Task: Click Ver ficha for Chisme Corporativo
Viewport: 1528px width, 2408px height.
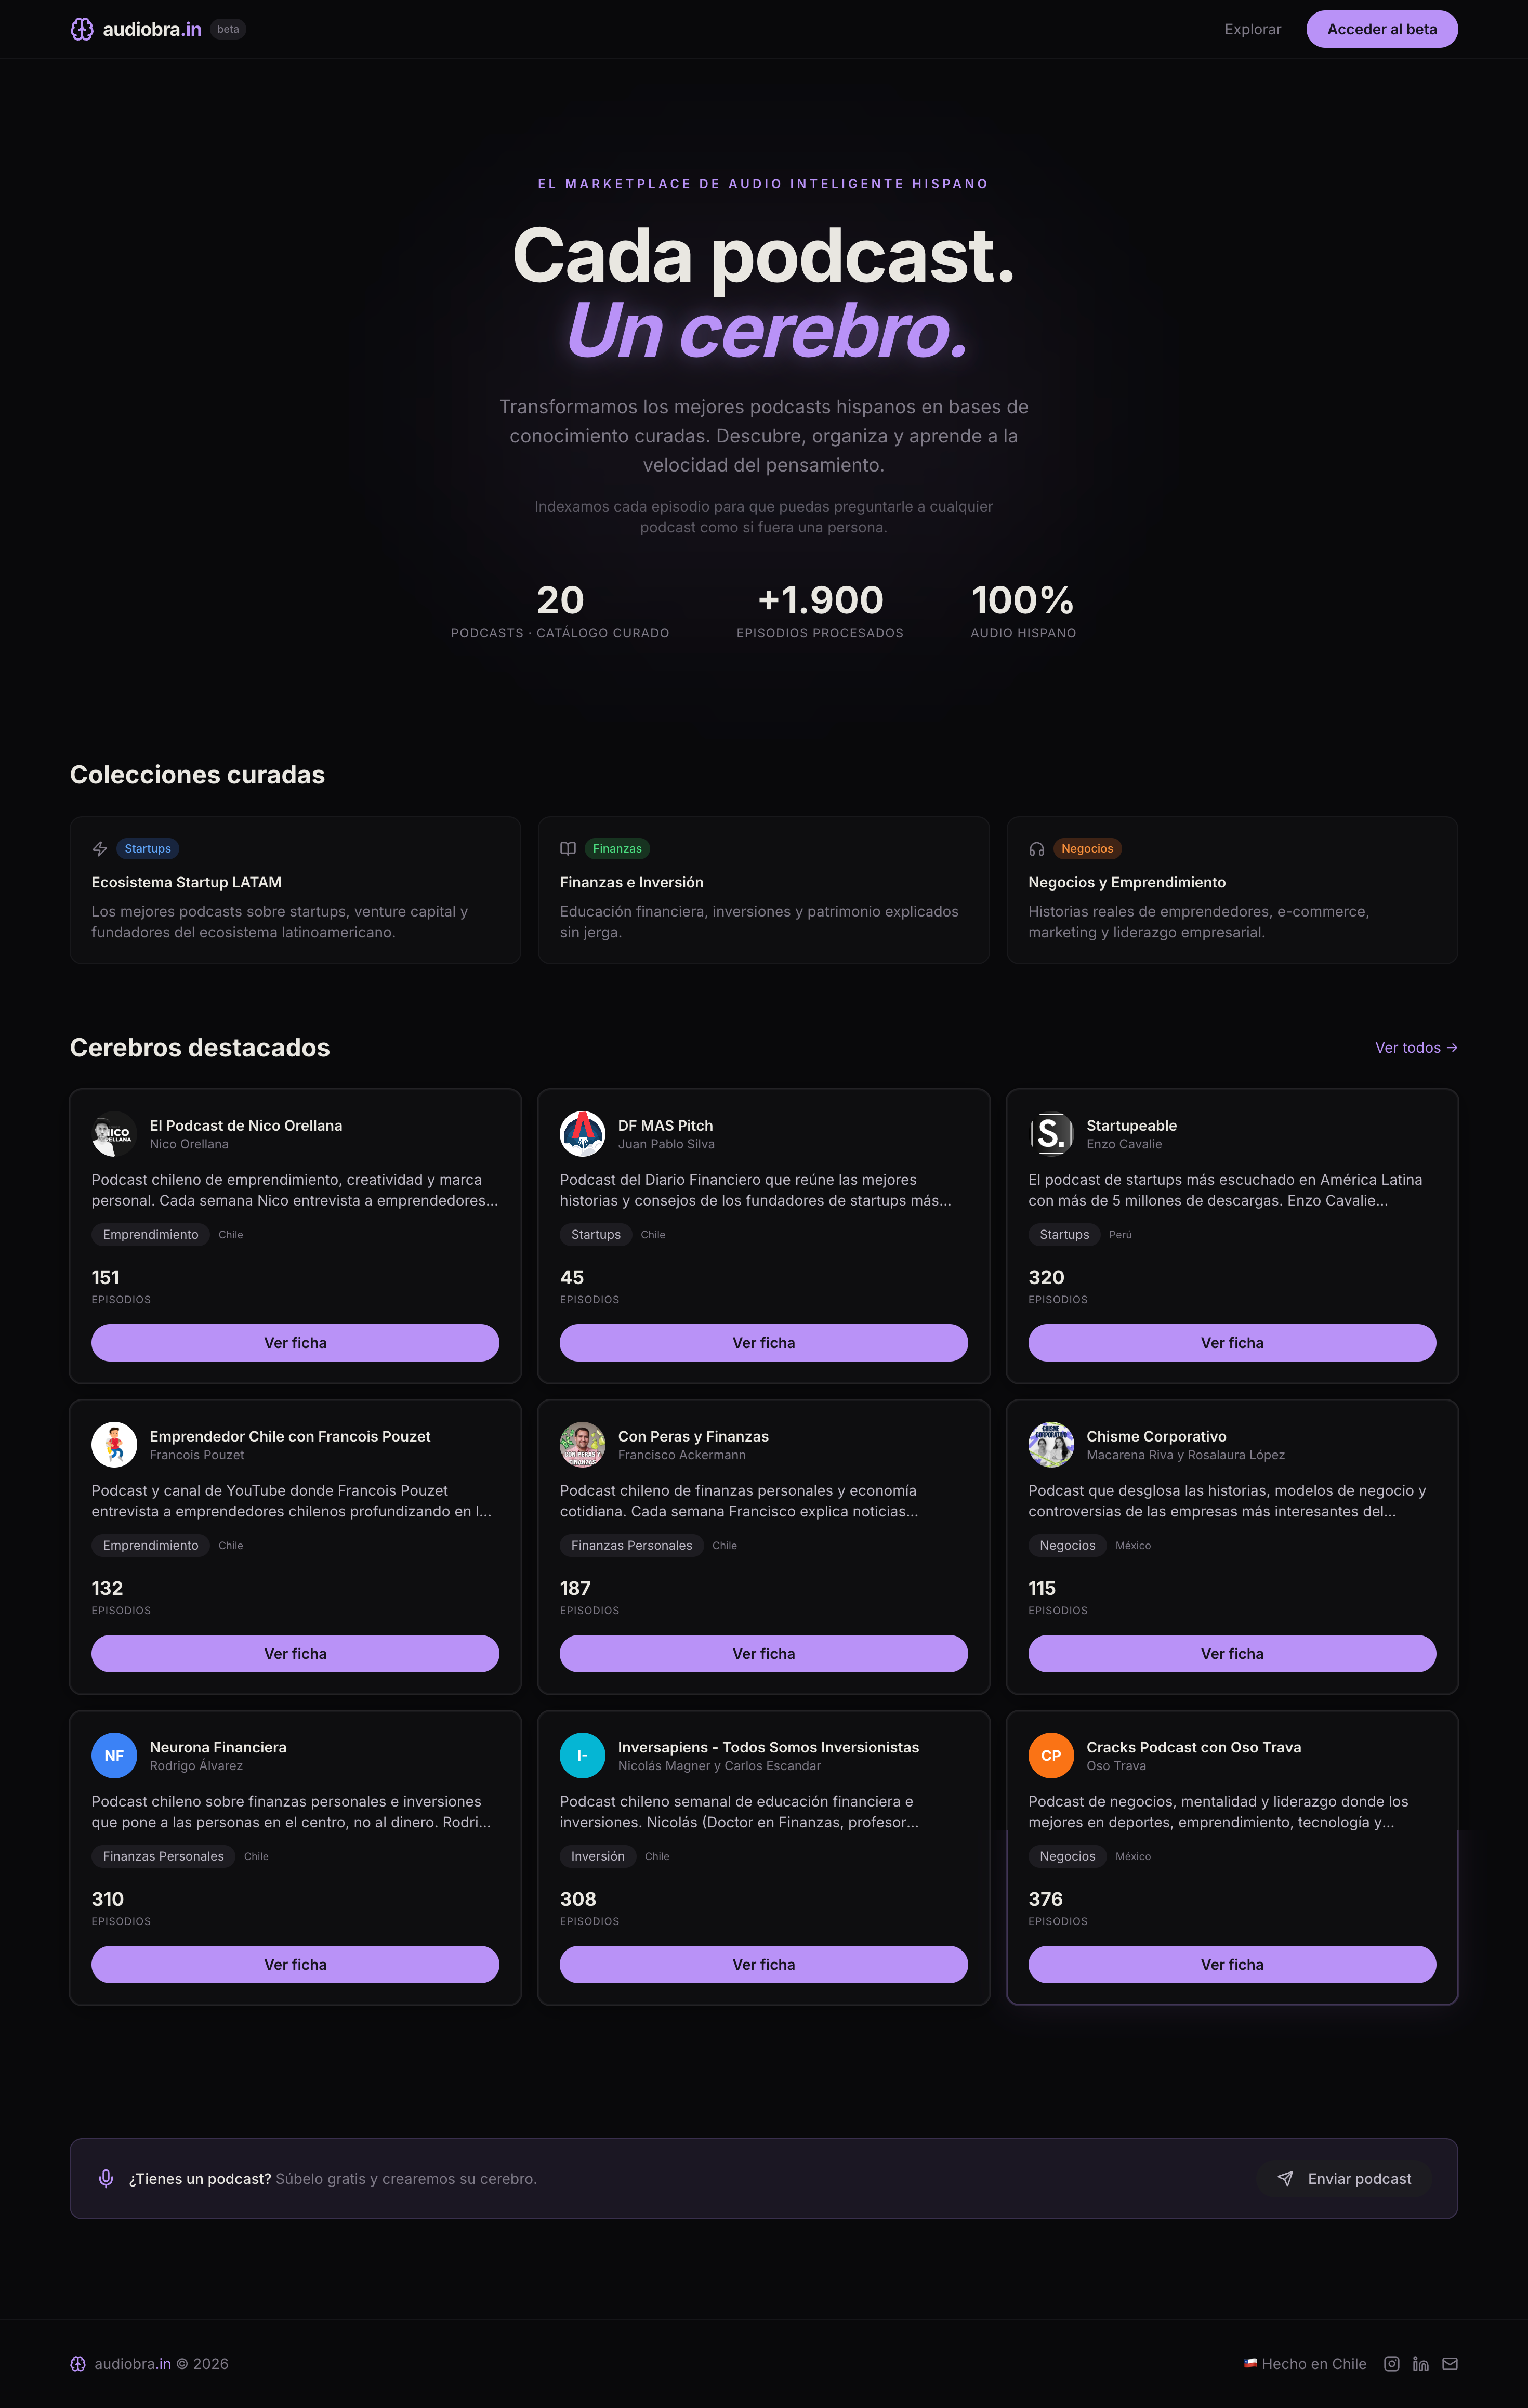Action: tap(1232, 1653)
